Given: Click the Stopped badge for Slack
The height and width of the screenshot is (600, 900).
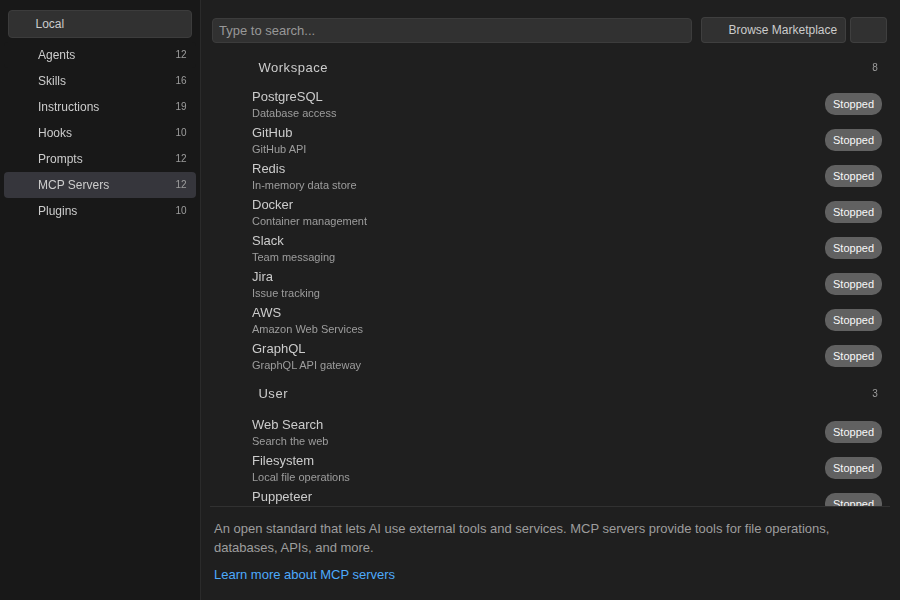Looking at the screenshot, I should 854,248.
